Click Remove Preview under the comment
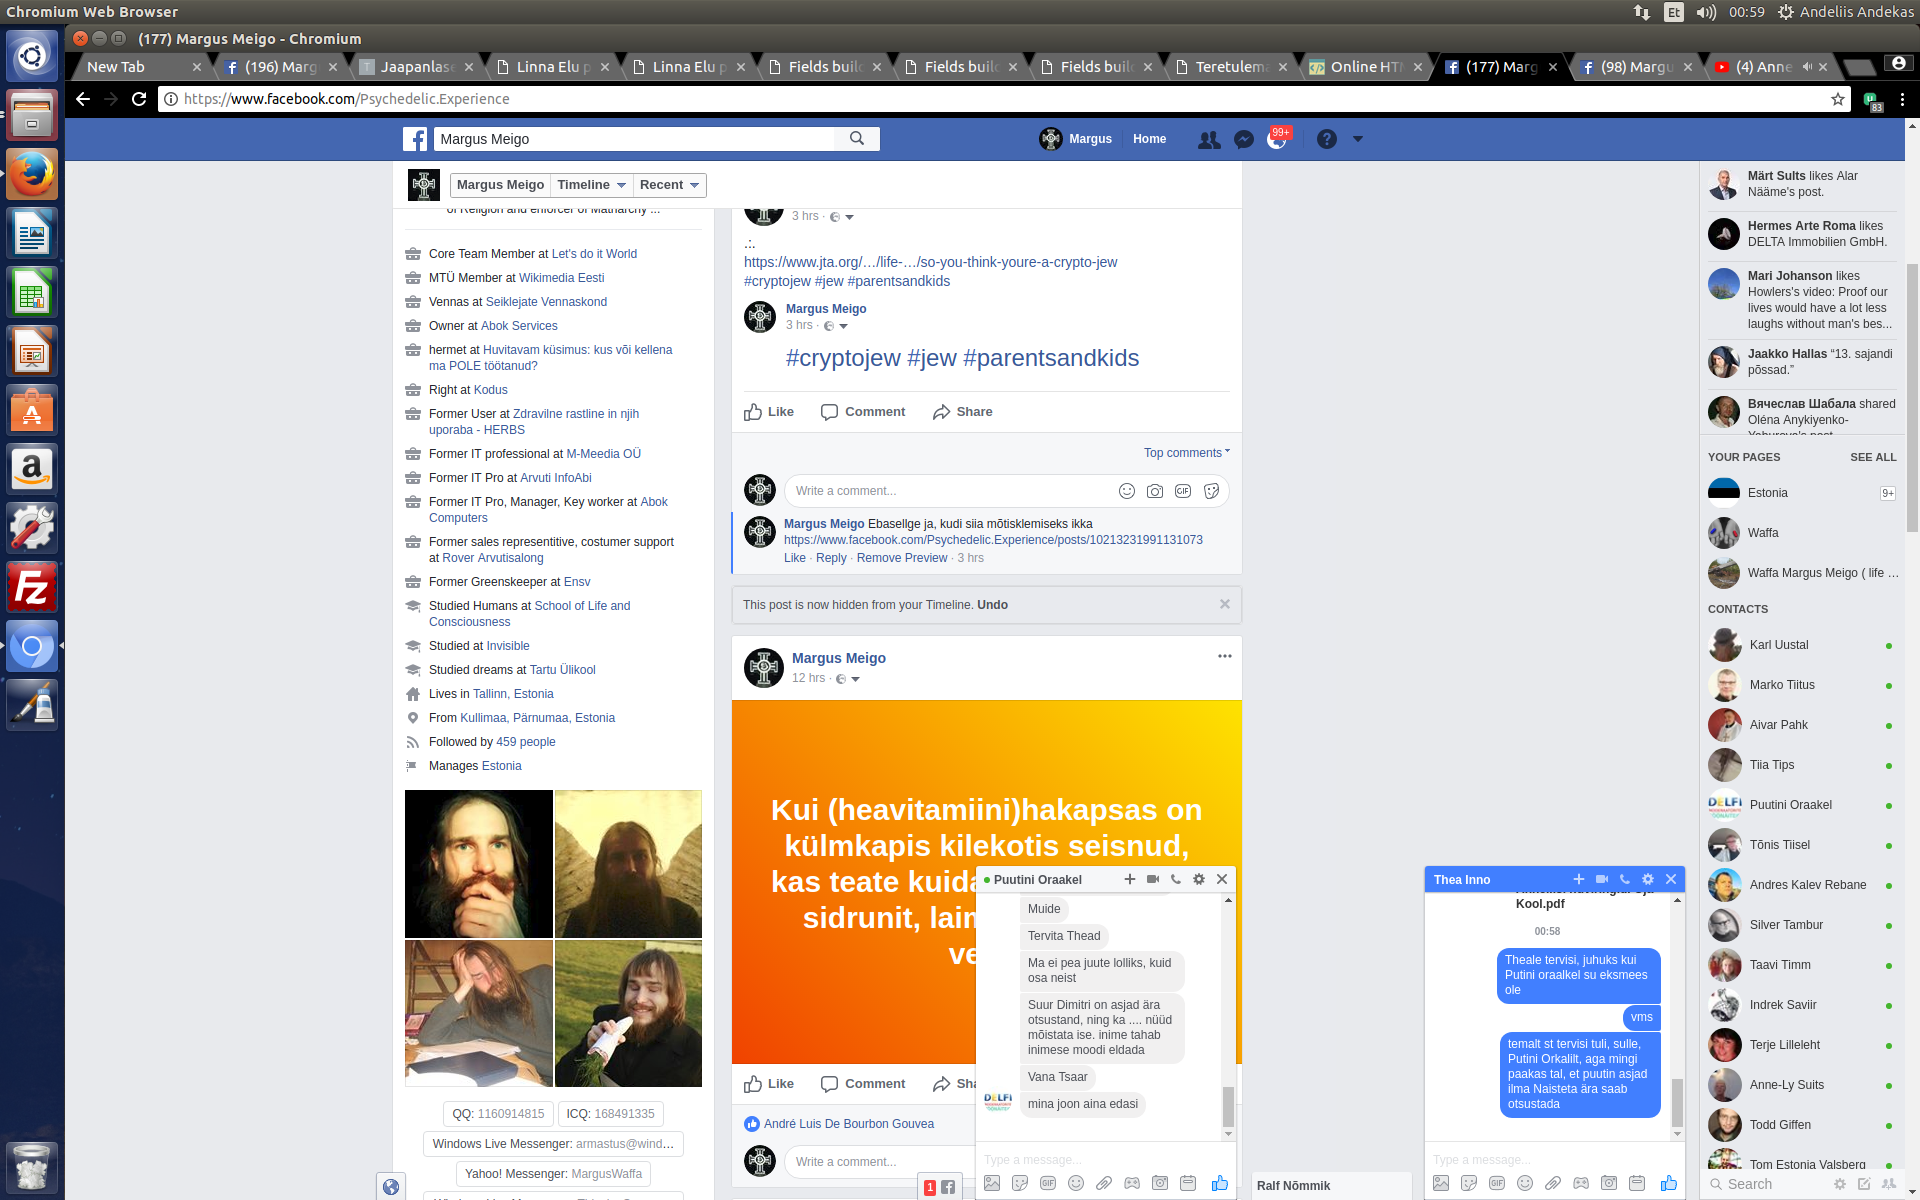1920x1200 pixels. tap(902, 558)
